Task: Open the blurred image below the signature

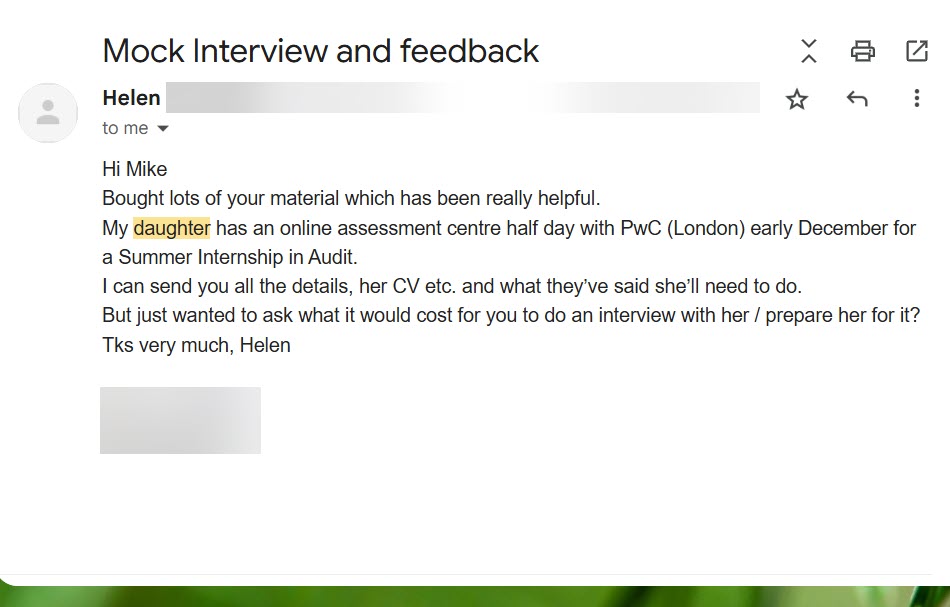Action: (180, 420)
